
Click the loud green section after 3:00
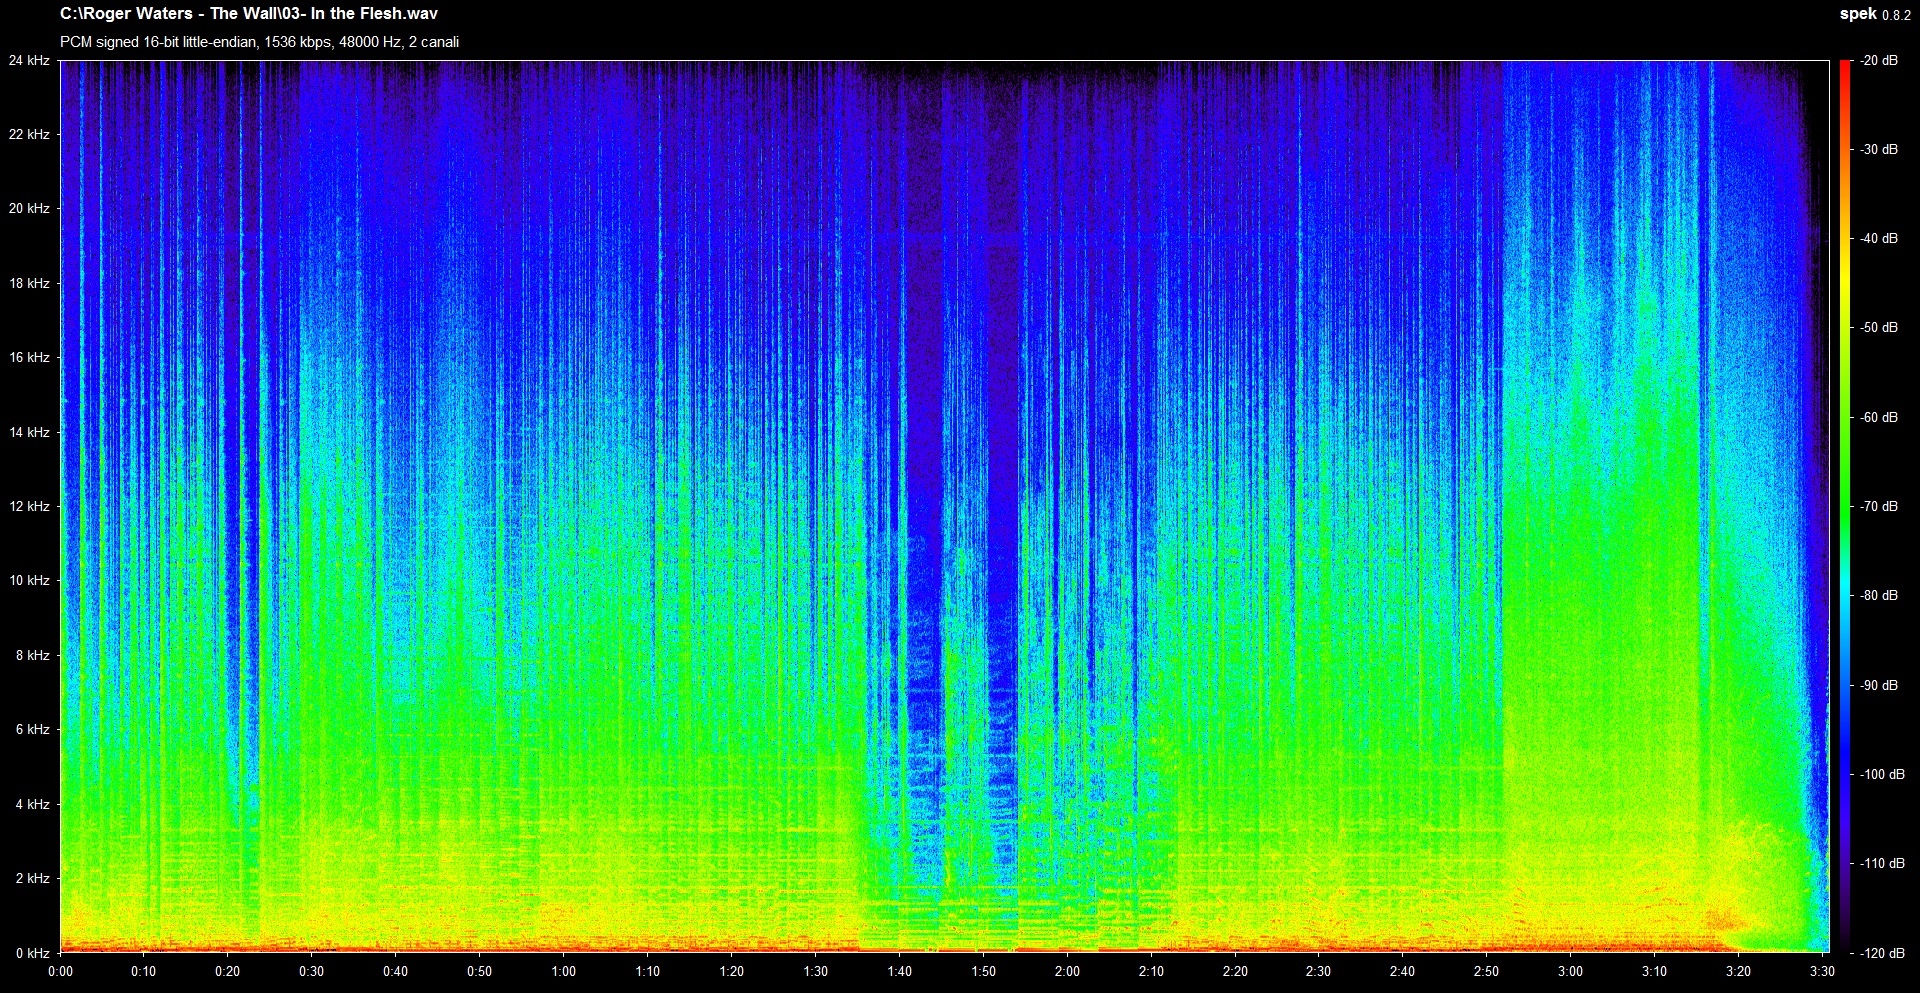1600,600
